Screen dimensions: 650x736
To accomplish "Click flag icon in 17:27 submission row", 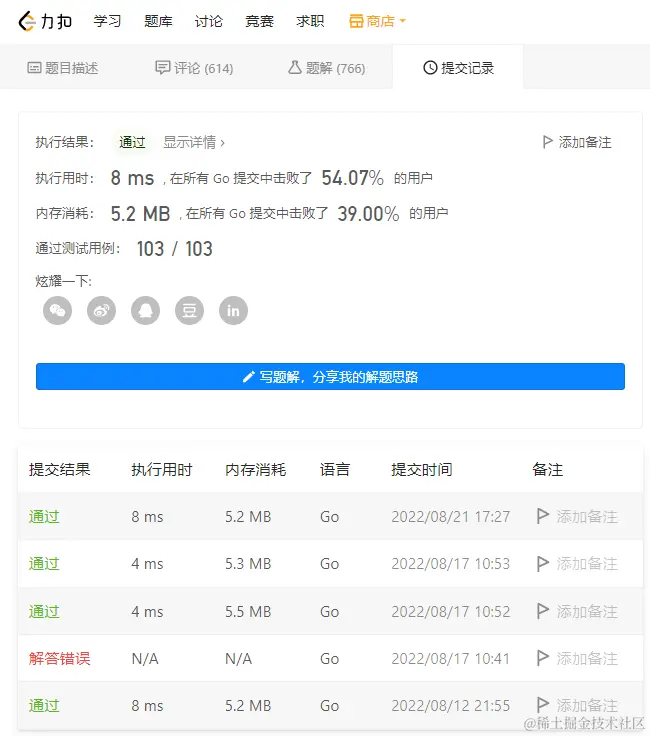I will 543,516.
